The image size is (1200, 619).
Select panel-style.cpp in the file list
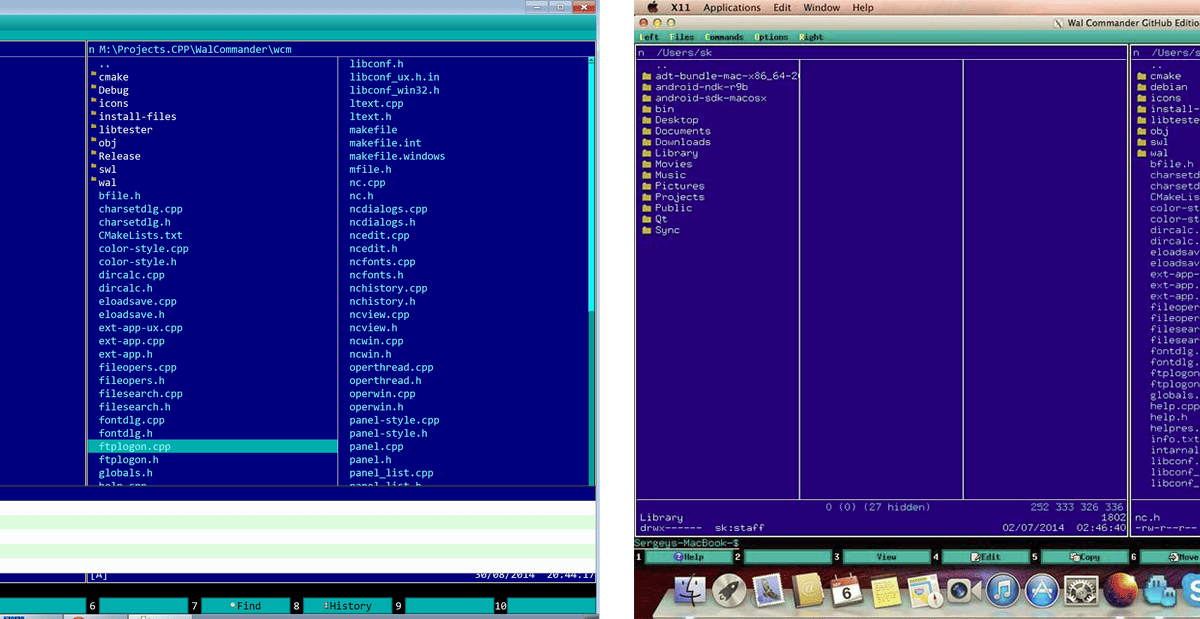pyautogui.click(x=394, y=420)
